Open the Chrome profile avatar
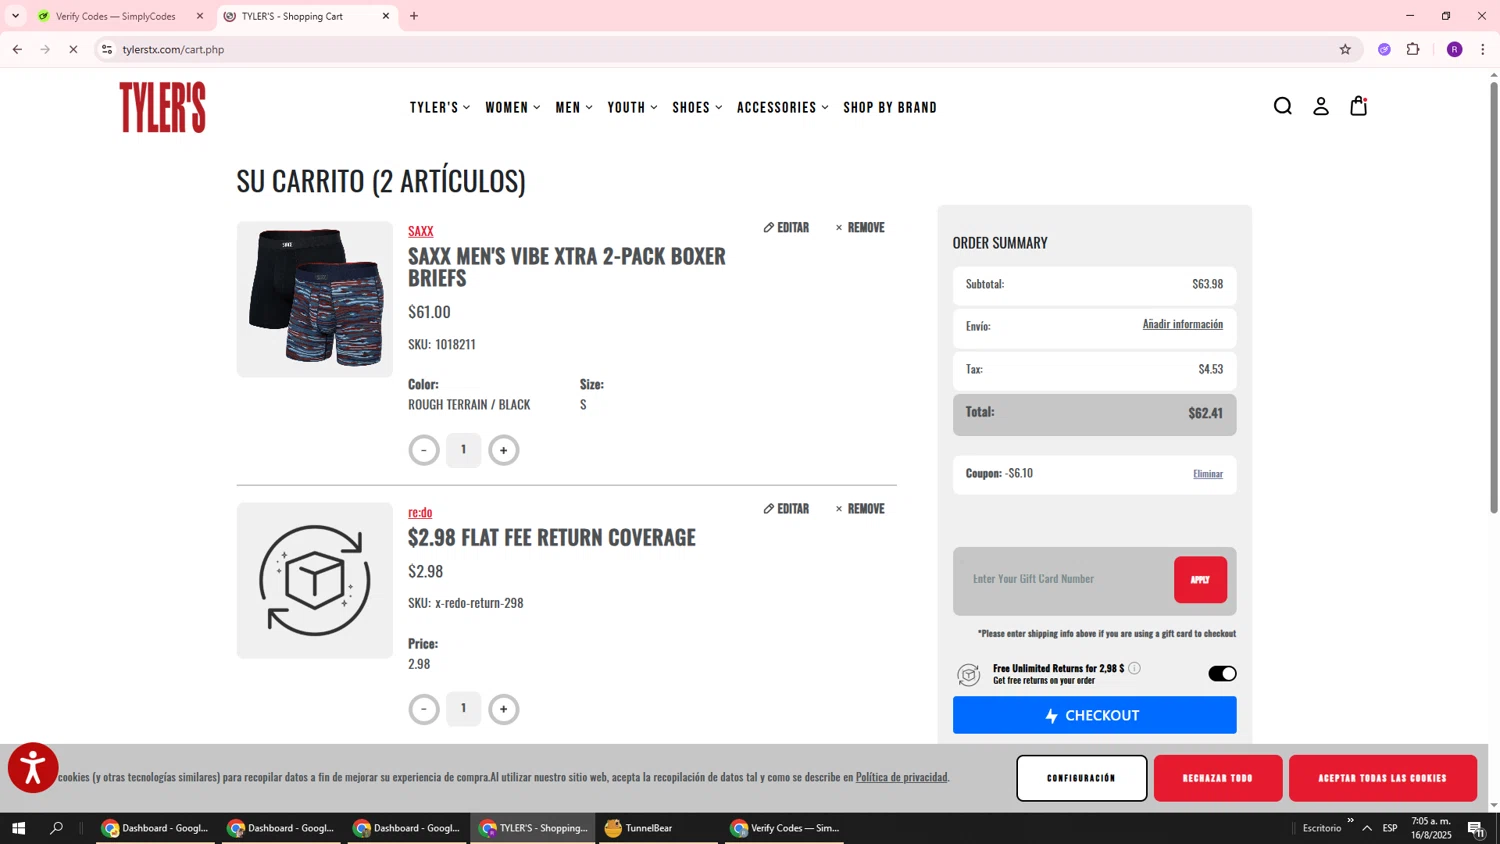 (1454, 49)
